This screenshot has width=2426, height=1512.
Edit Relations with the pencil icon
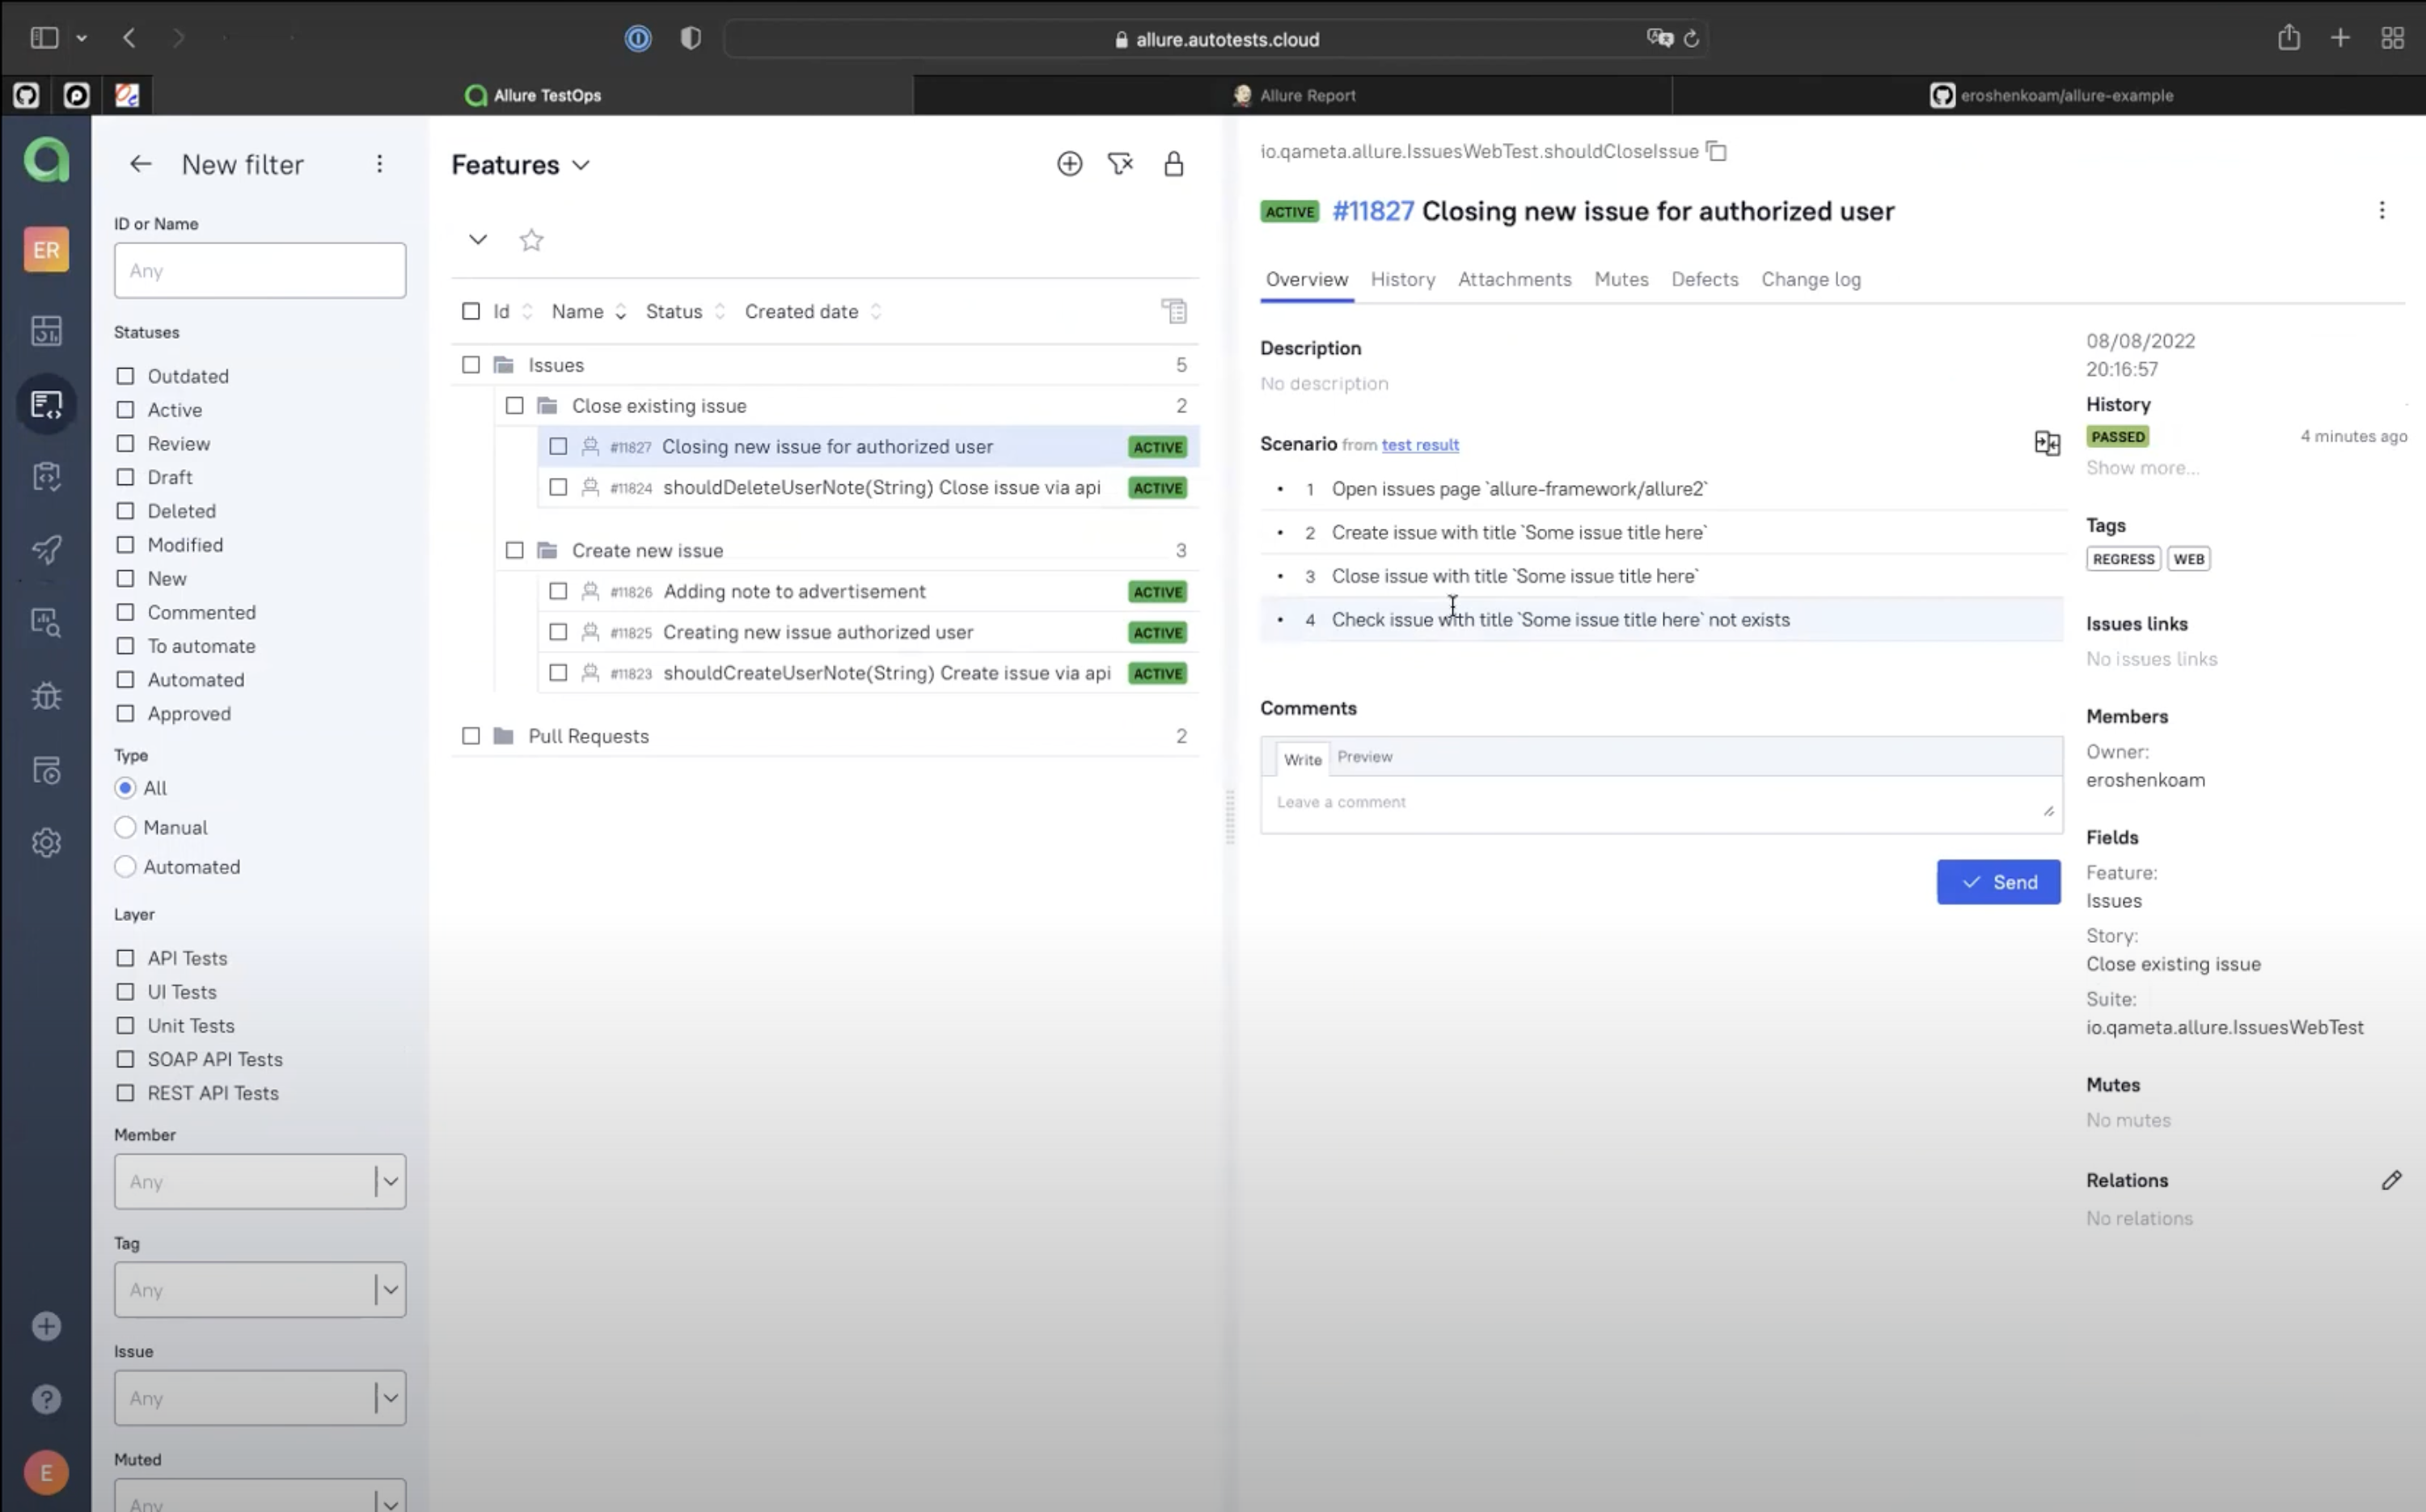[x=2390, y=1181]
